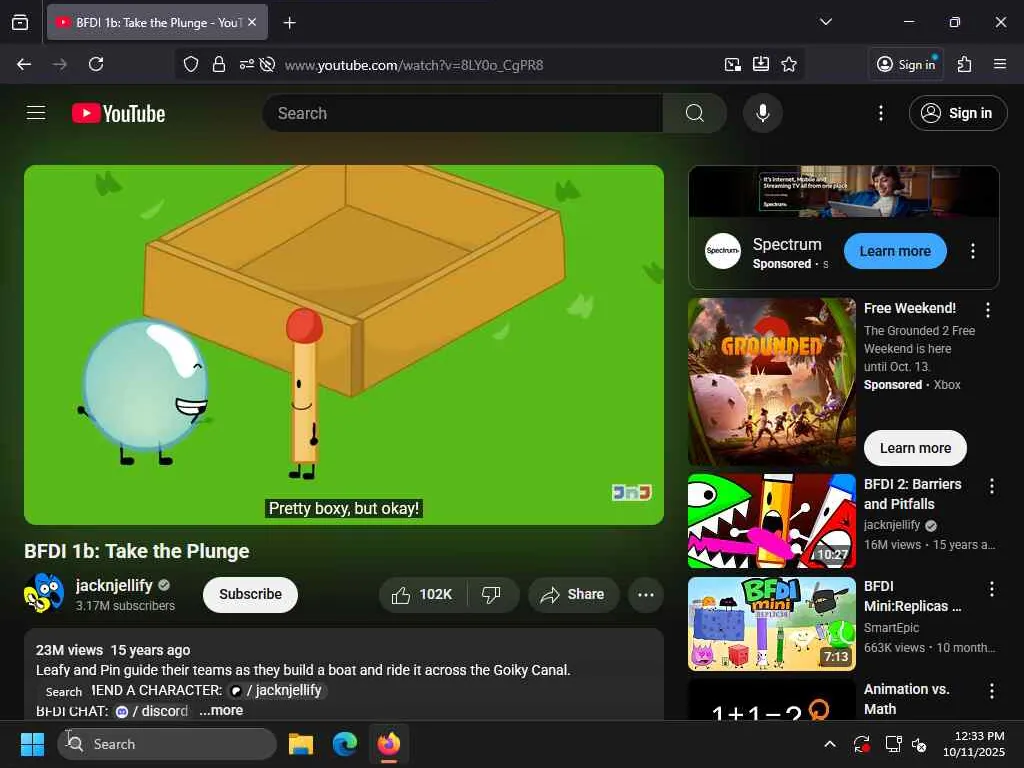1024x768 pixels.
Task: Start voice search with the microphone icon
Action: coord(762,113)
